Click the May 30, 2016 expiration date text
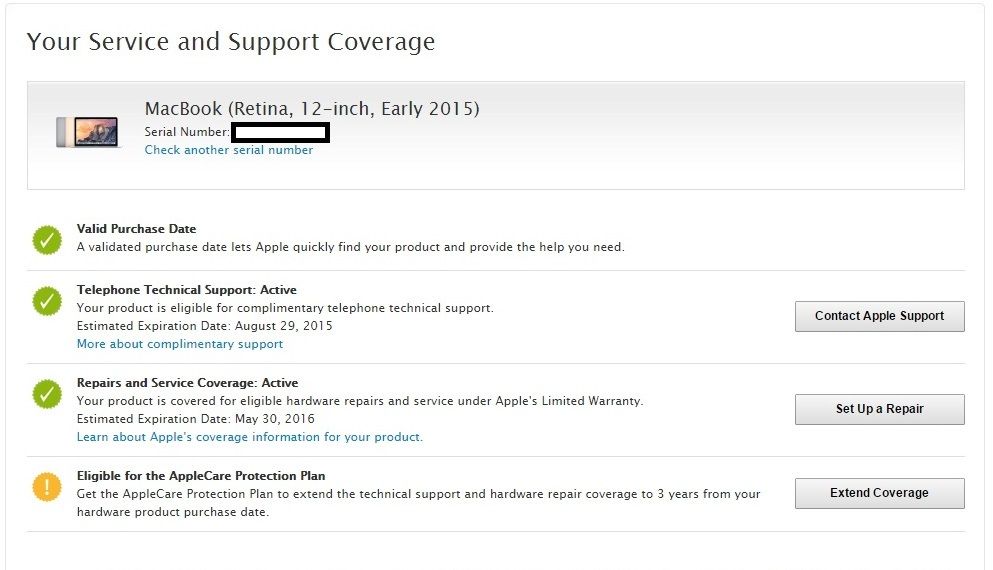The width and height of the screenshot is (993, 570). pos(273,419)
